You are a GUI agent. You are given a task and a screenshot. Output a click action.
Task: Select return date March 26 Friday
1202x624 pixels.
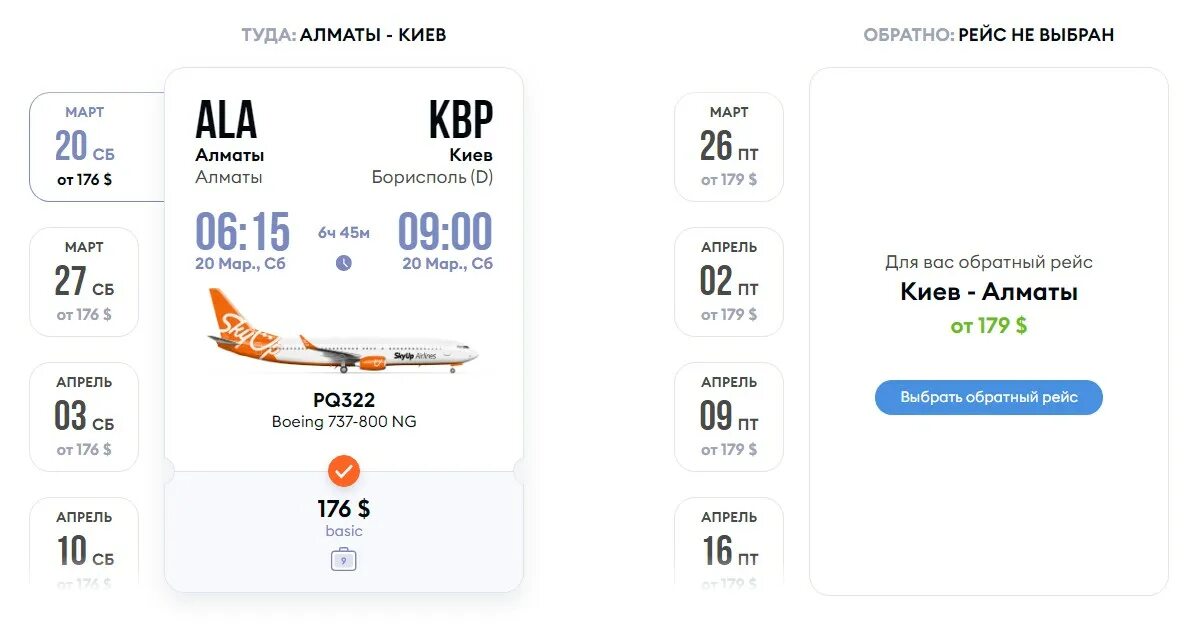tap(729, 147)
